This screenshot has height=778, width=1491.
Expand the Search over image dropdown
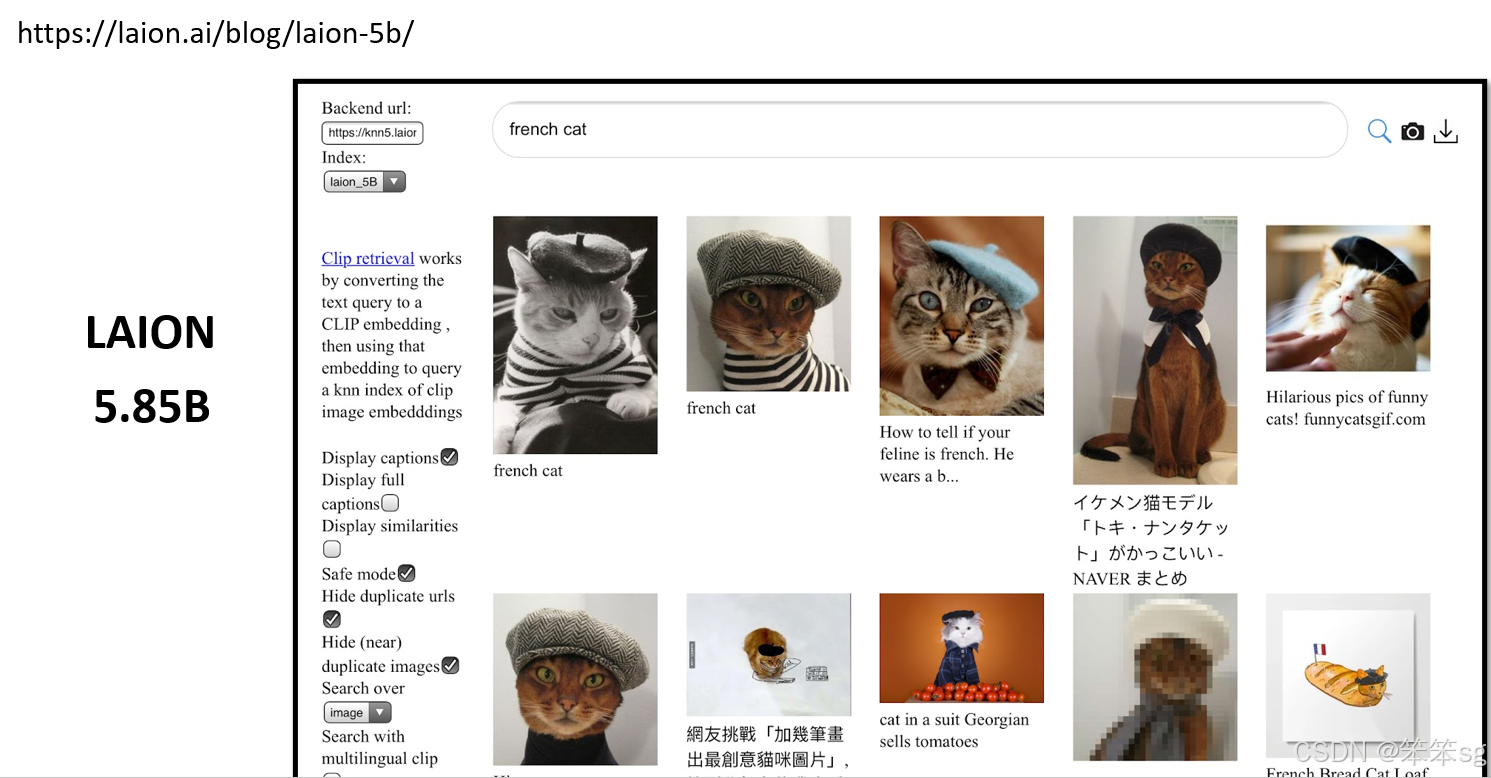click(357, 712)
